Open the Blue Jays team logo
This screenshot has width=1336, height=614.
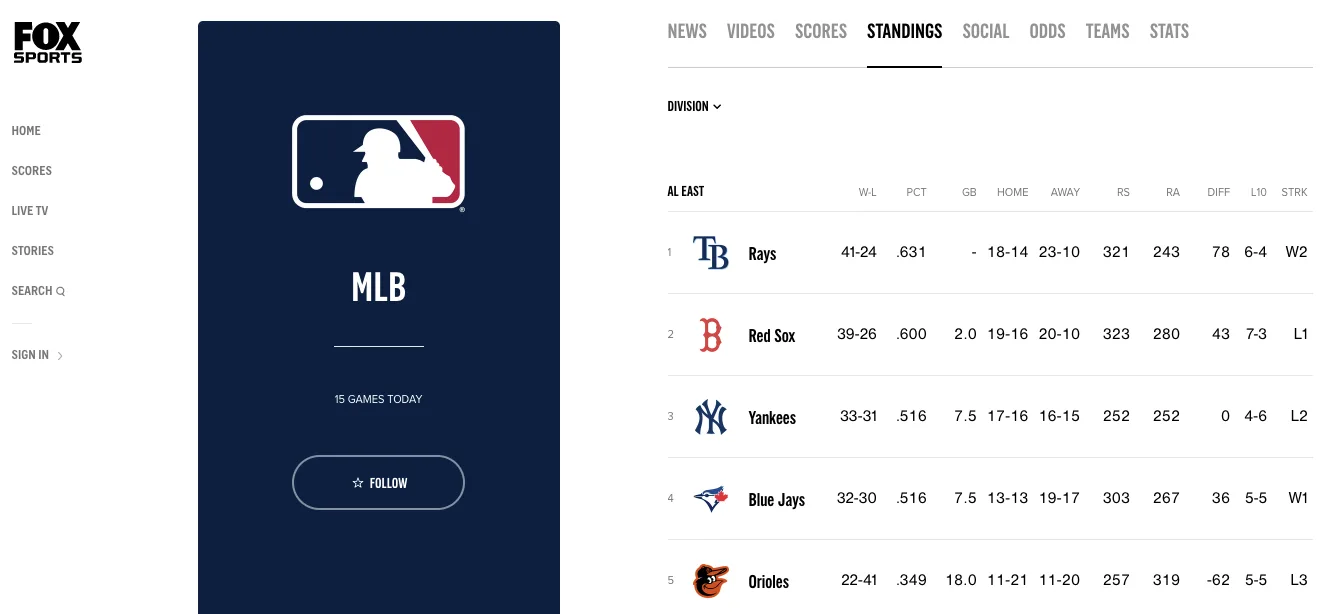[x=711, y=499]
